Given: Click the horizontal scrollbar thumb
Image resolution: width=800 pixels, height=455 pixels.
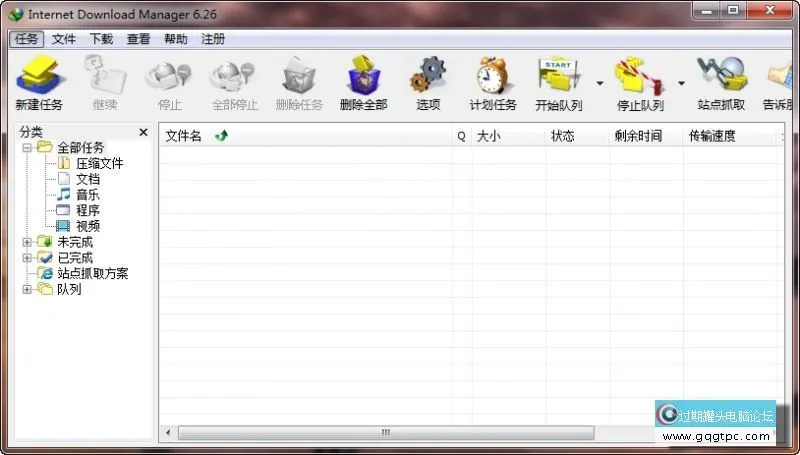Looking at the screenshot, I should 385,433.
